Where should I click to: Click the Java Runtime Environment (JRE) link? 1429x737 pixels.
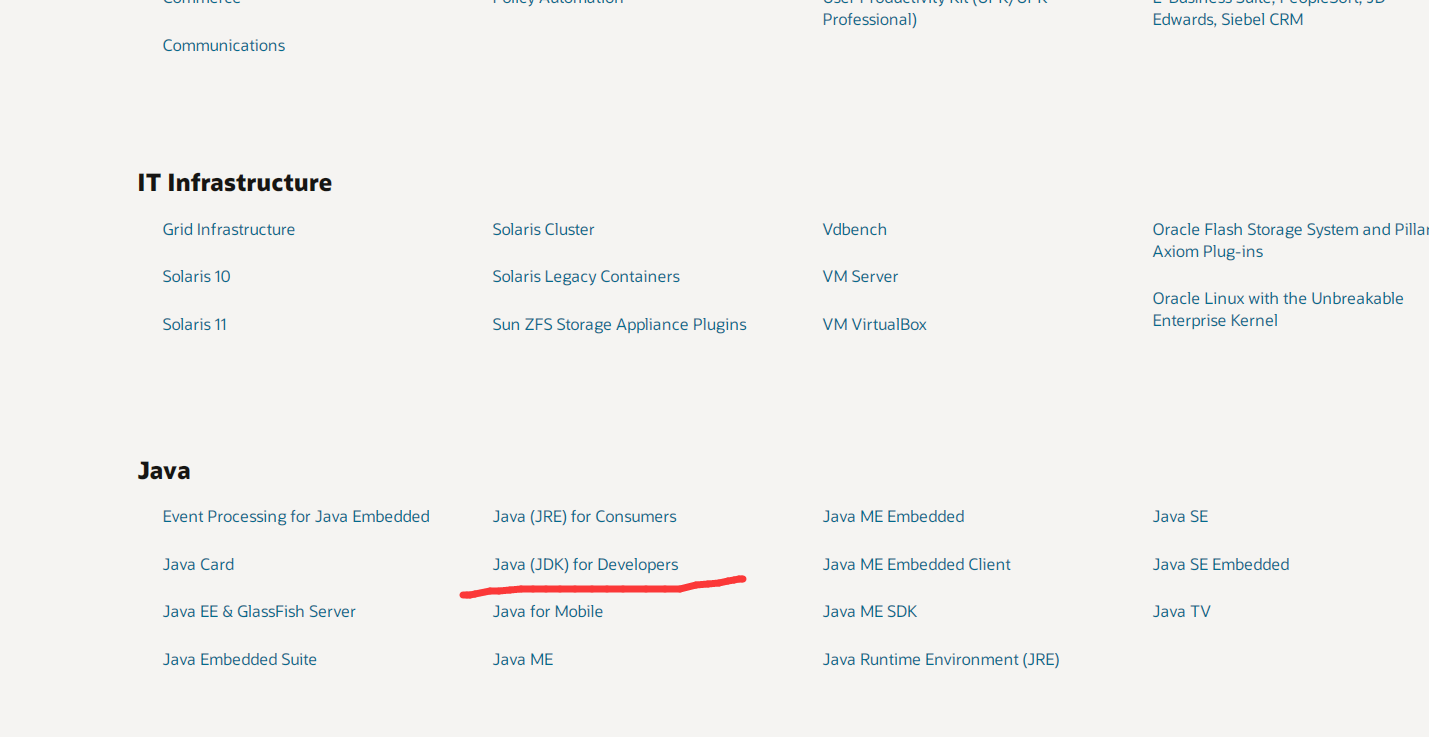point(940,659)
